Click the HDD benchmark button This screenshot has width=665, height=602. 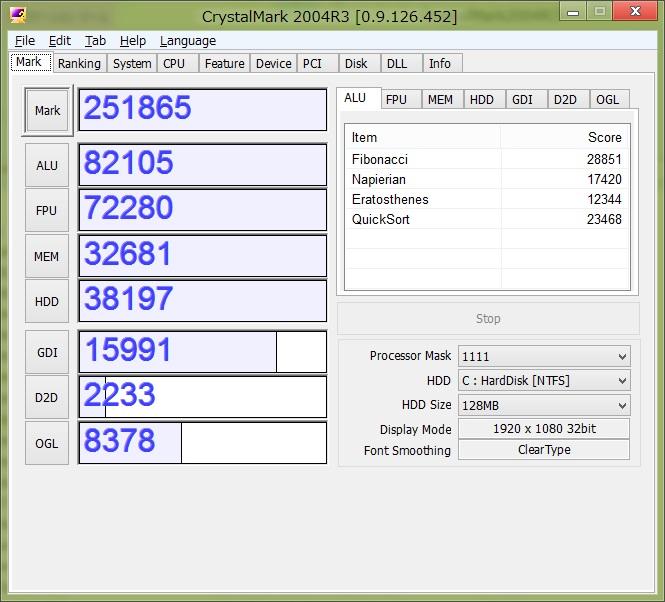click(x=47, y=301)
